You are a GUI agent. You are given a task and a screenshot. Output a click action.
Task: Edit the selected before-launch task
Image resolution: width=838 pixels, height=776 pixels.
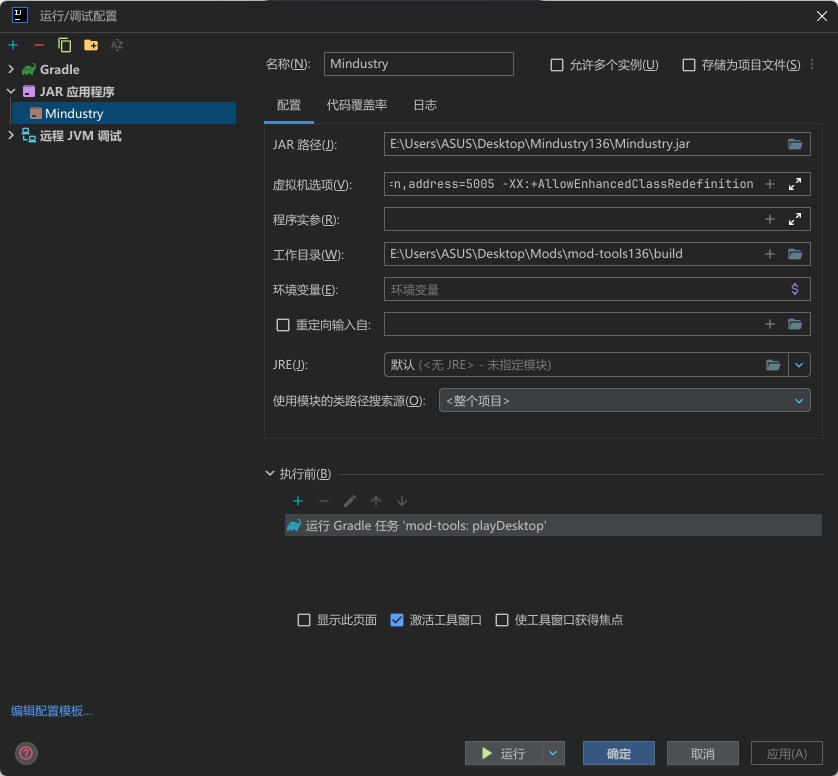tap(350, 501)
